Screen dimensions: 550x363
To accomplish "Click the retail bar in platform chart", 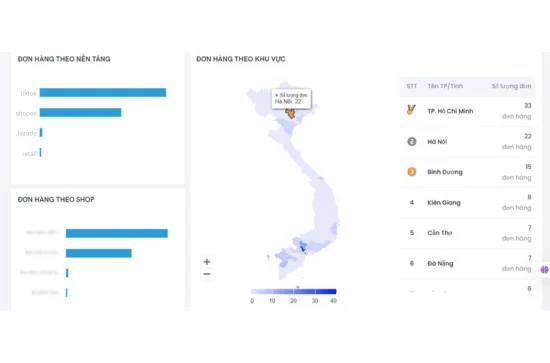I will 41,153.
